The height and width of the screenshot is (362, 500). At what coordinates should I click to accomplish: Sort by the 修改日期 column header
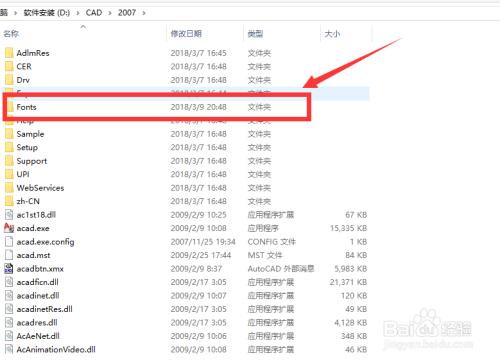pos(186,34)
